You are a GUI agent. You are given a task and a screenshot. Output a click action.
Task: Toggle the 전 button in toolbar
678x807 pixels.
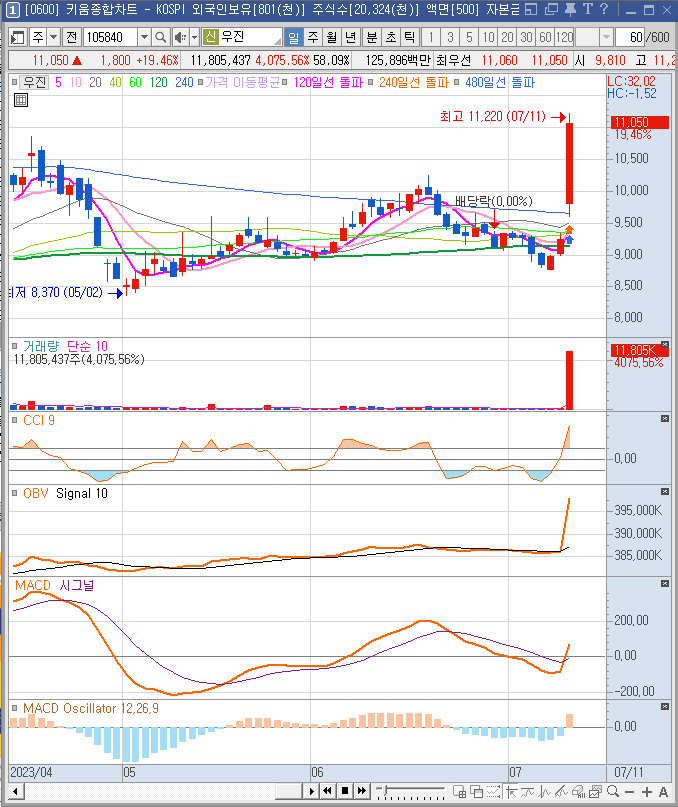(x=72, y=37)
